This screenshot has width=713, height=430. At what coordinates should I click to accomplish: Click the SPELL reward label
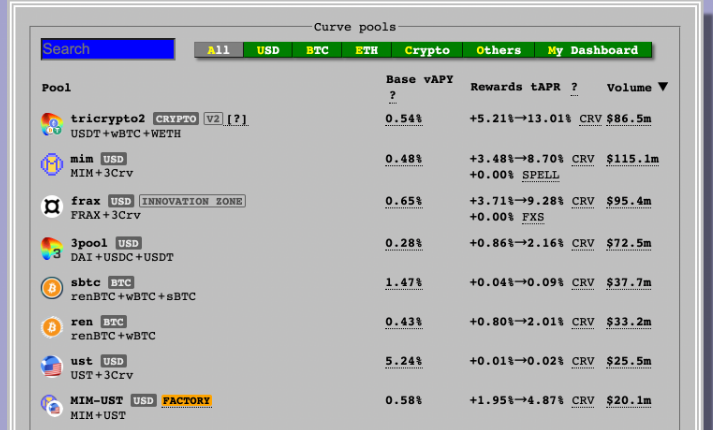click(541, 175)
